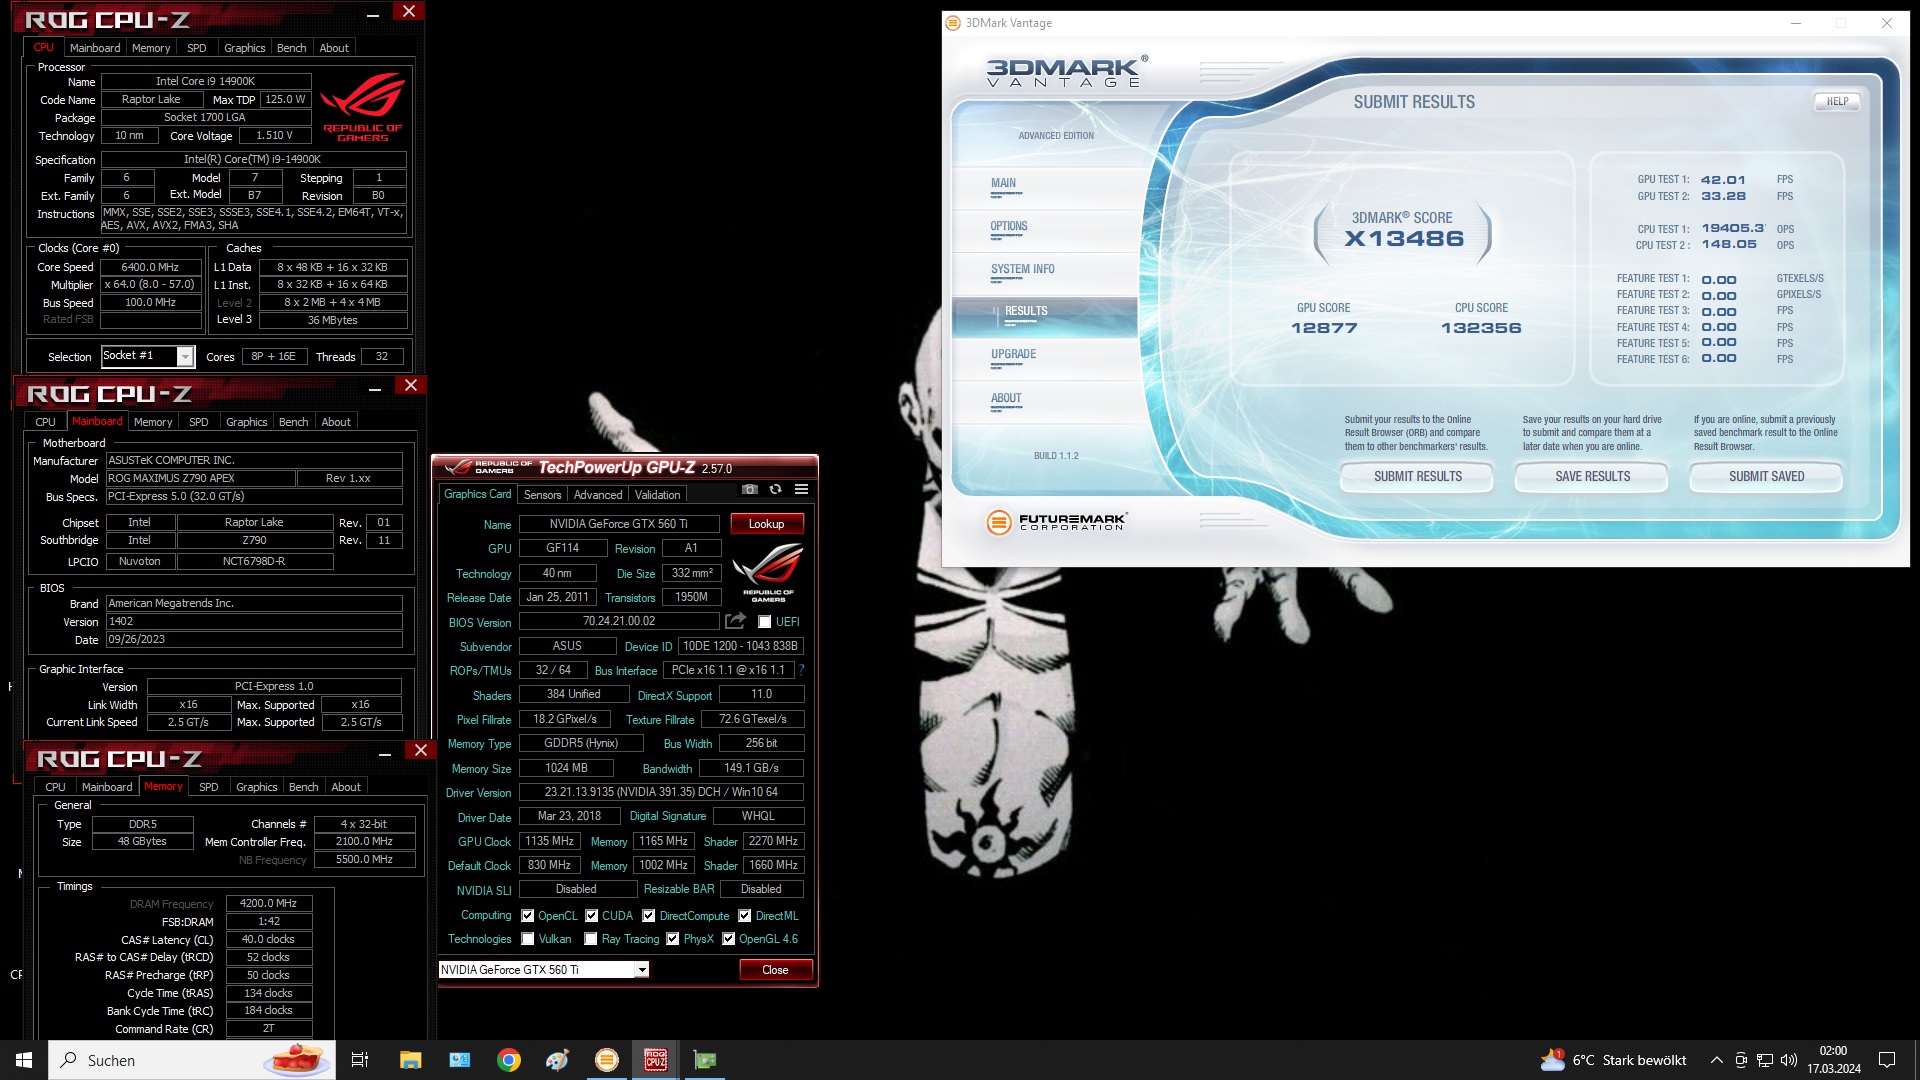Viewport: 1920px width, 1080px height.
Task: Click Close button in GPU-Z
Action: [775, 970]
